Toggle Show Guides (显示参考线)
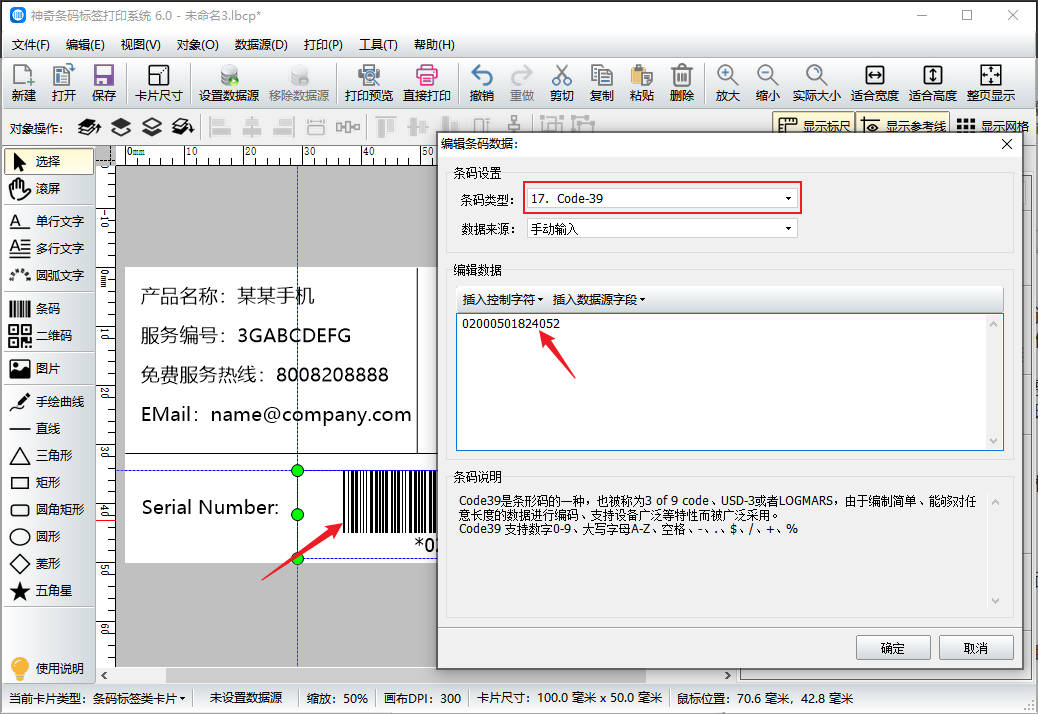The image size is (1038, 714). [x=902, y=126]
